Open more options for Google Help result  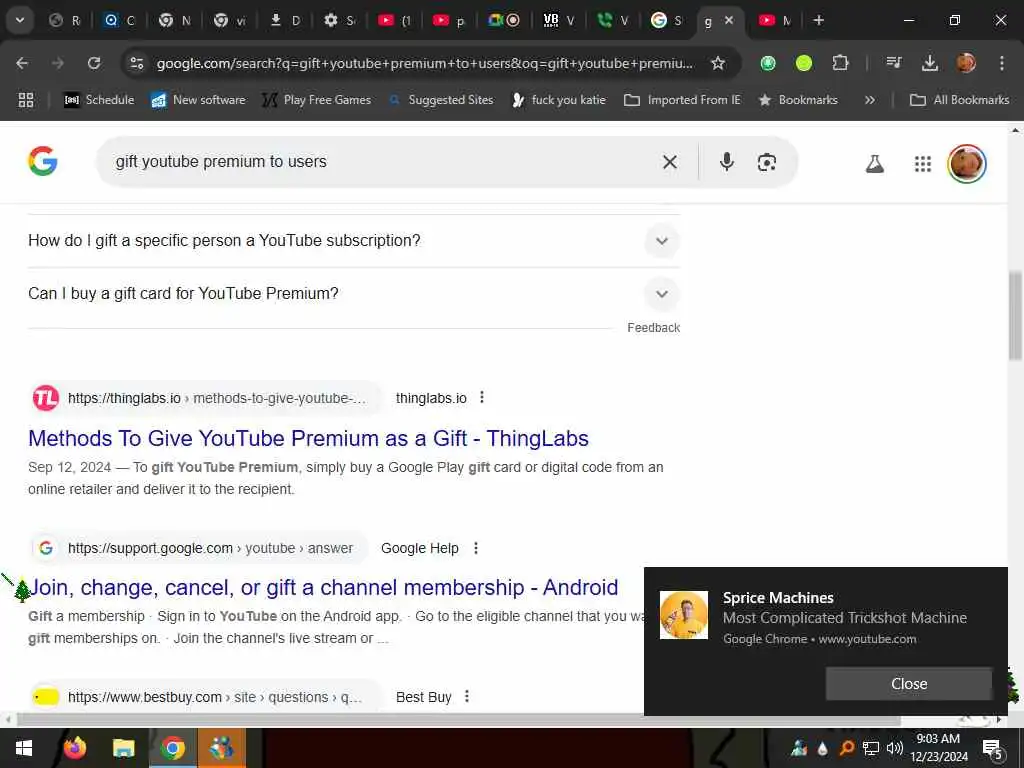(x=476, y=548)
